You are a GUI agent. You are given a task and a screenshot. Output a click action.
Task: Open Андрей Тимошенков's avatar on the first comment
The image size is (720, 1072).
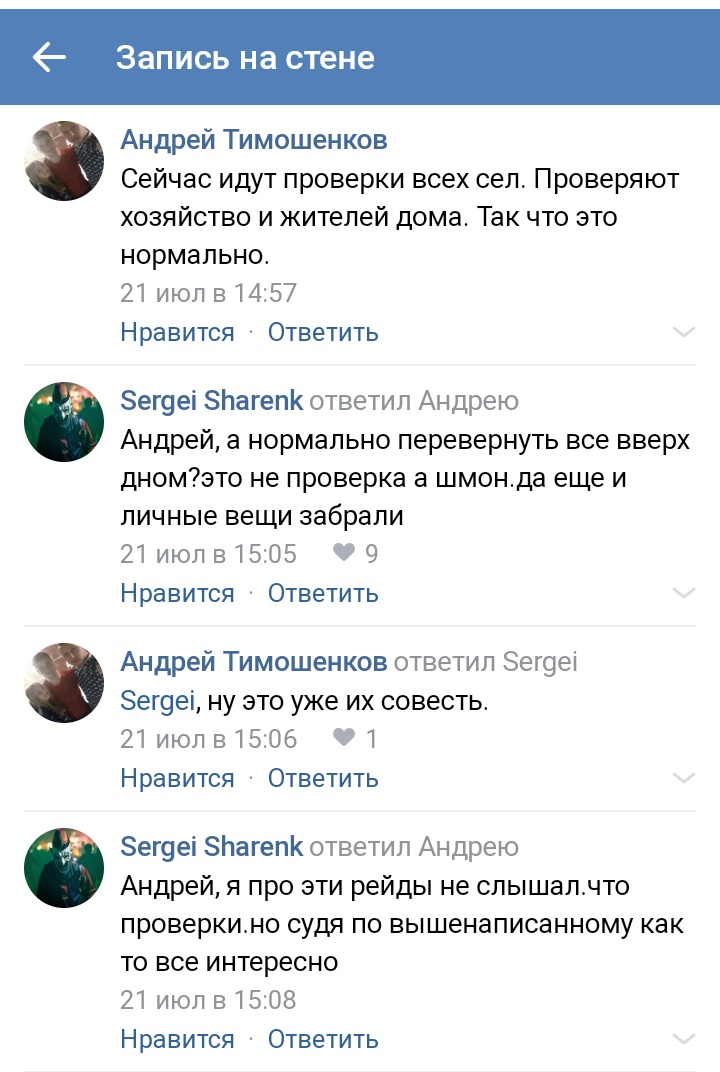tap(64, 162)
